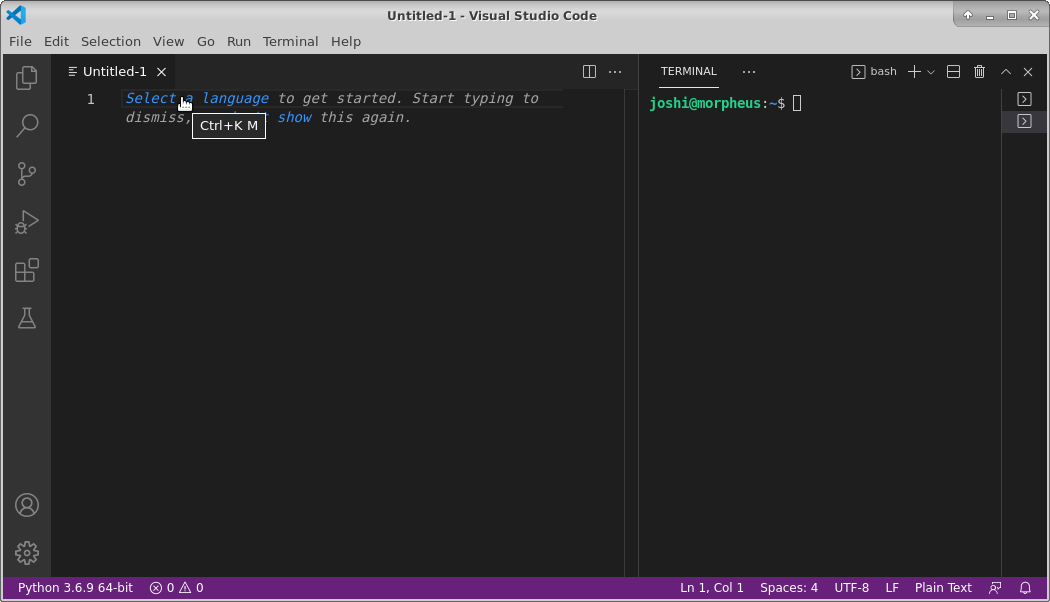This screenshot has height=602, width=1050.
Task: Open terminal views more actions menu
Action: [x=749, y=71]
